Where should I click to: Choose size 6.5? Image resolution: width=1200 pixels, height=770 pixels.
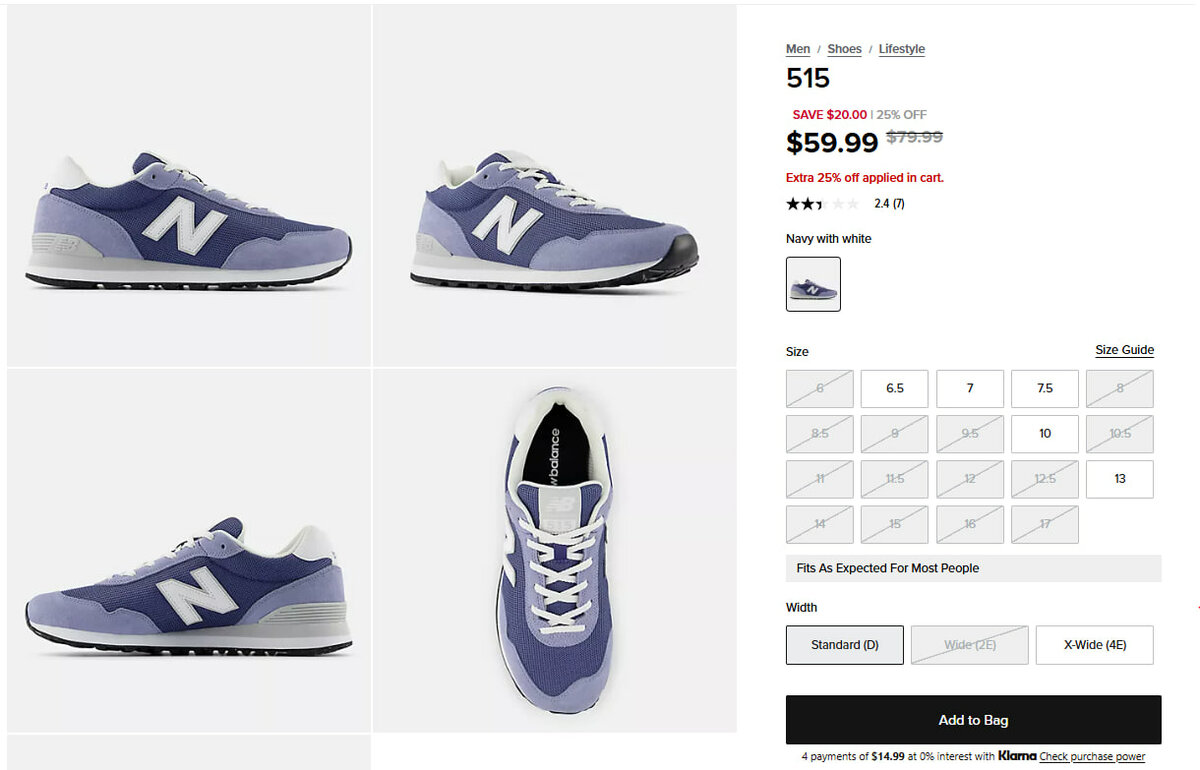click(x=894, y=389)
